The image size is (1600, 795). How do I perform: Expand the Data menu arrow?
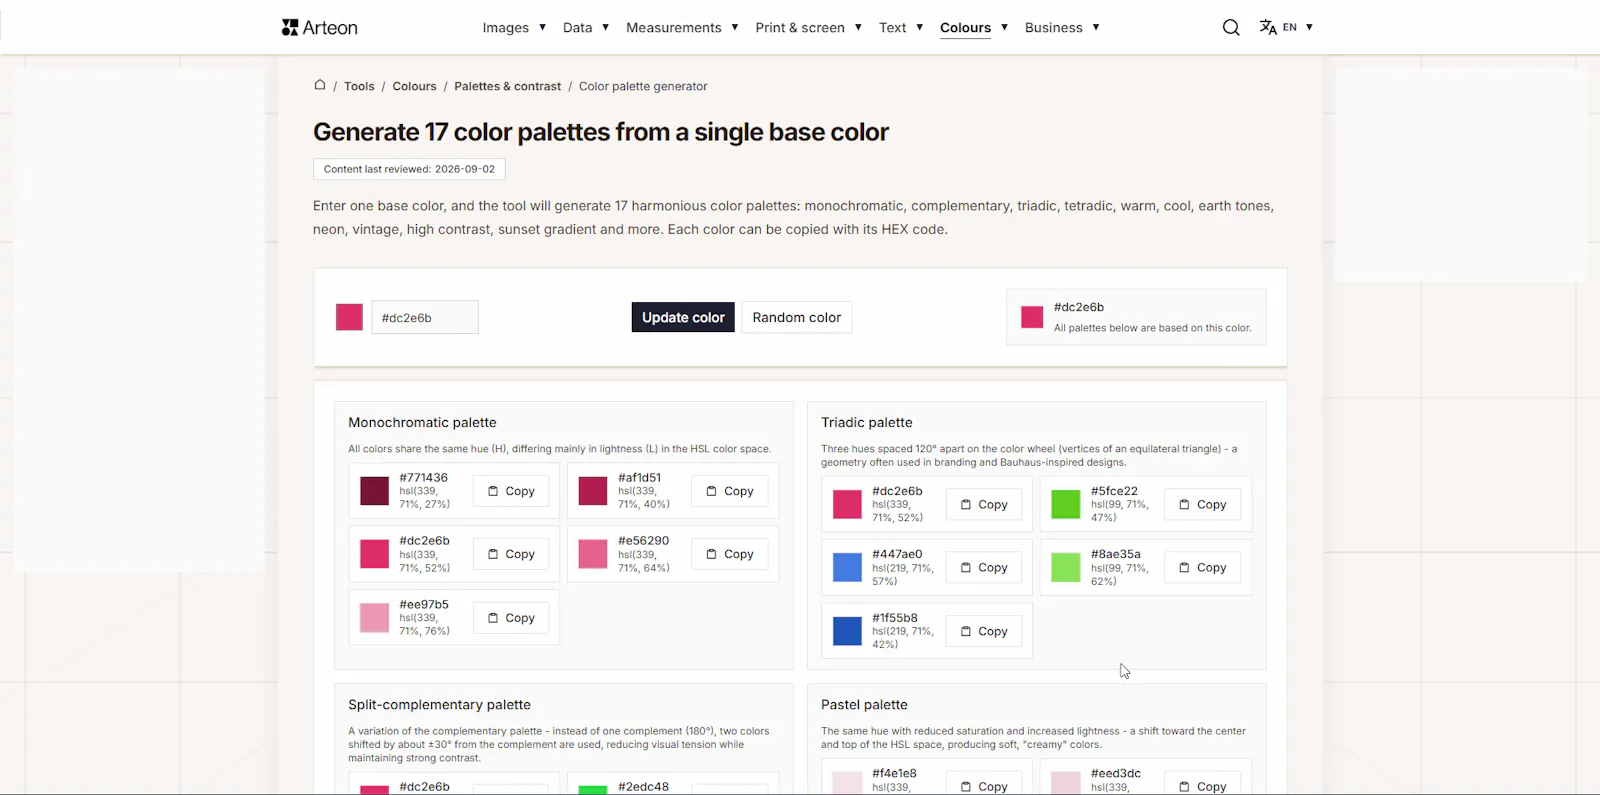[x=606, y=27]
